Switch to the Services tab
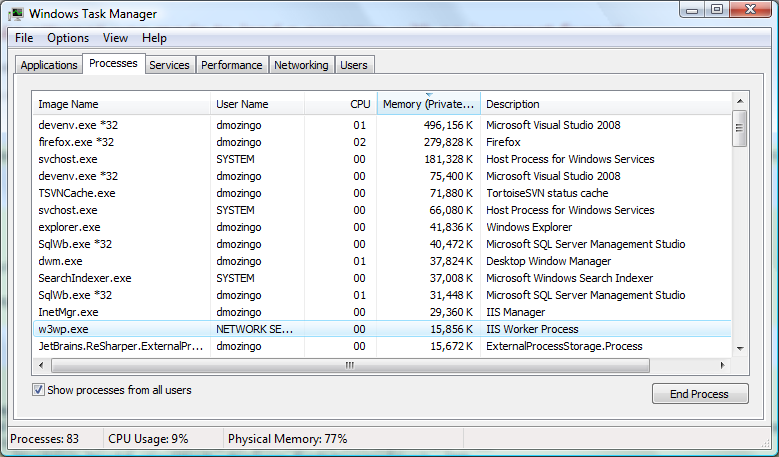The width and height of the screenshot is (779, 457). coord(169,65)
